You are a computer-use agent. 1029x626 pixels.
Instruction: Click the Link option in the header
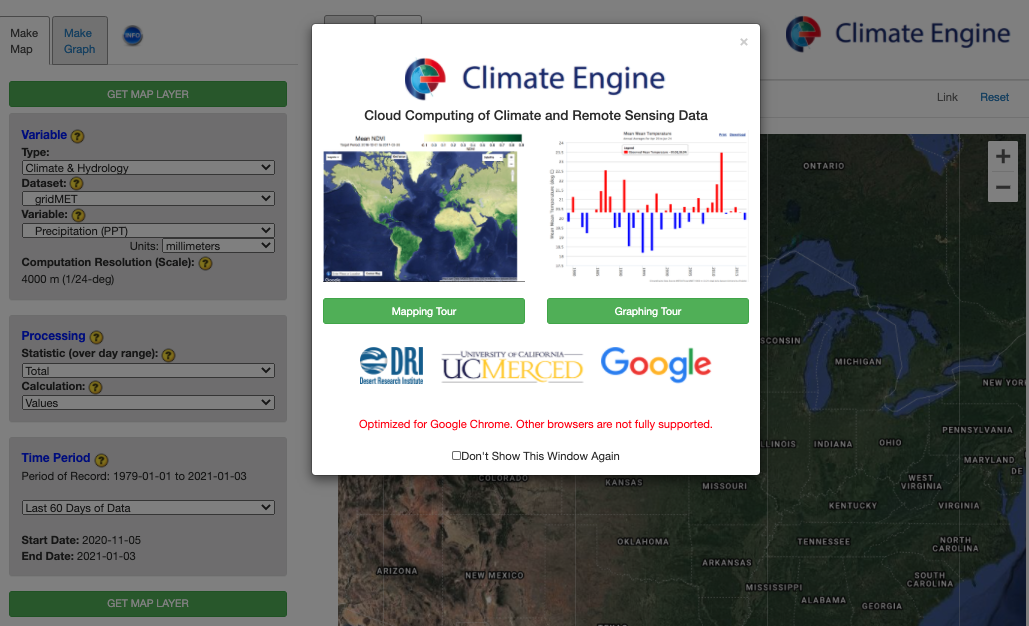tap(947, 97)
